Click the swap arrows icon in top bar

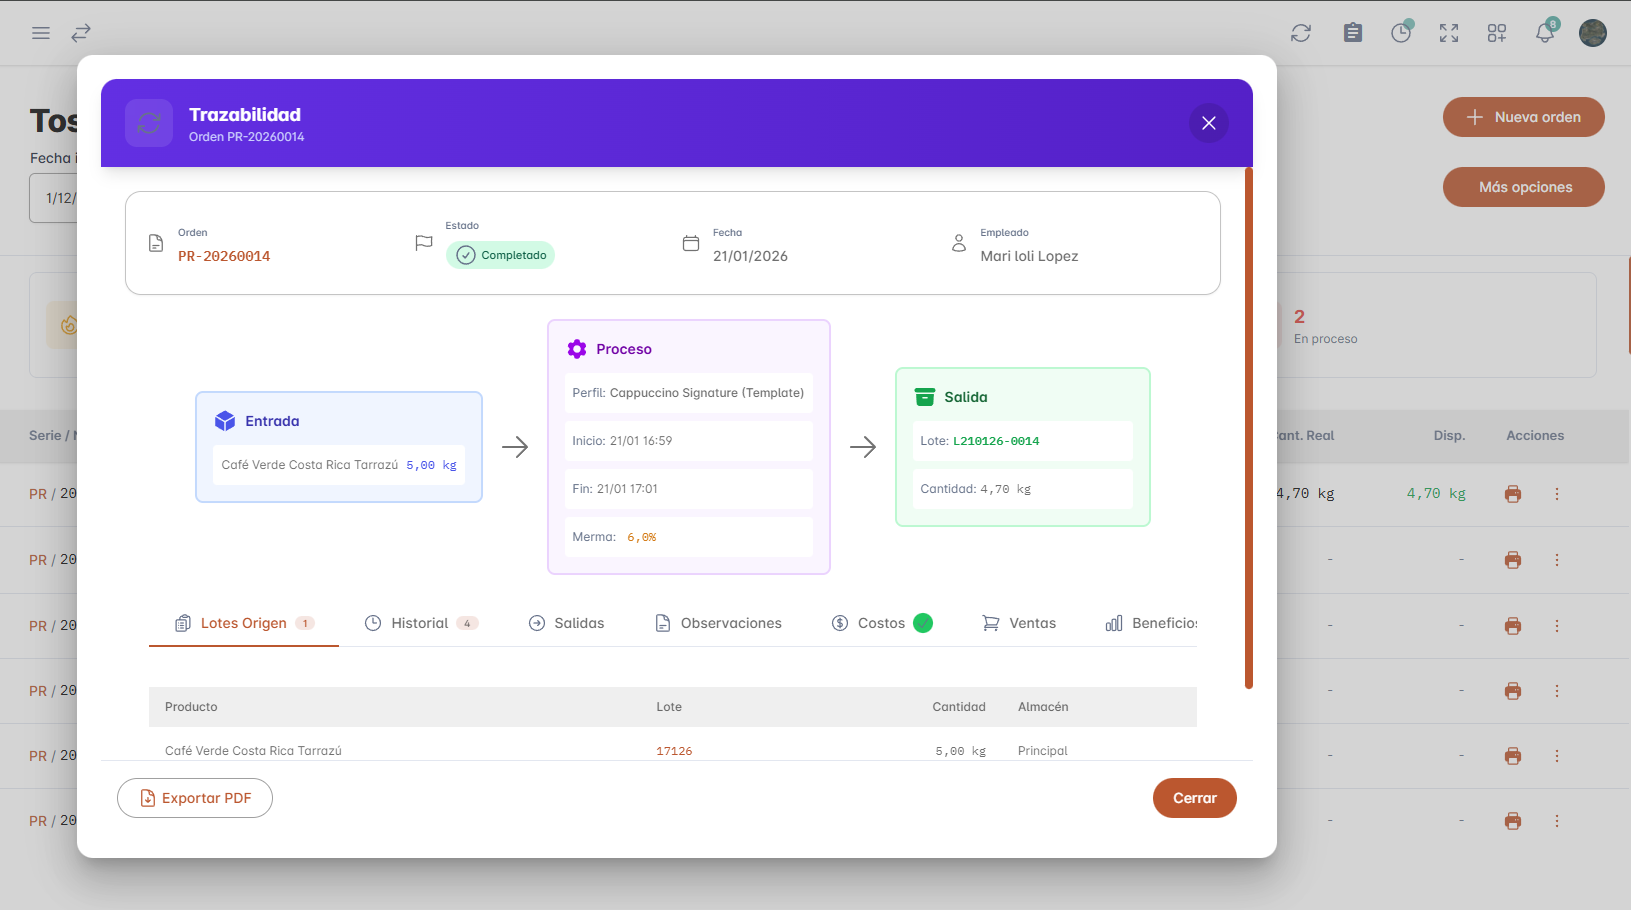click(x=81, y=33)
